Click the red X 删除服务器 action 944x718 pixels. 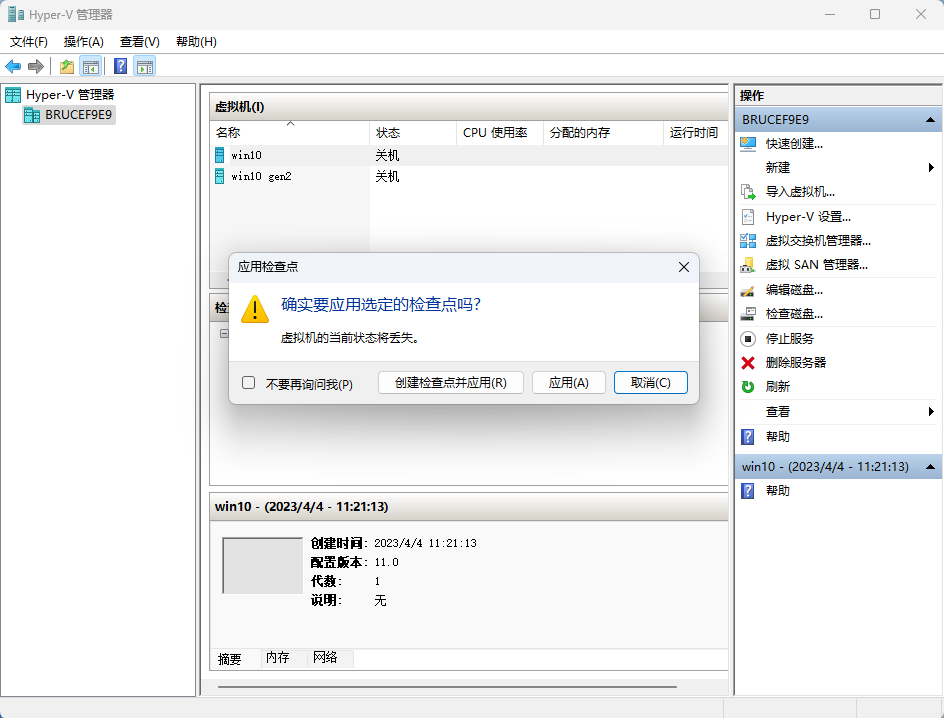point(795,362)
